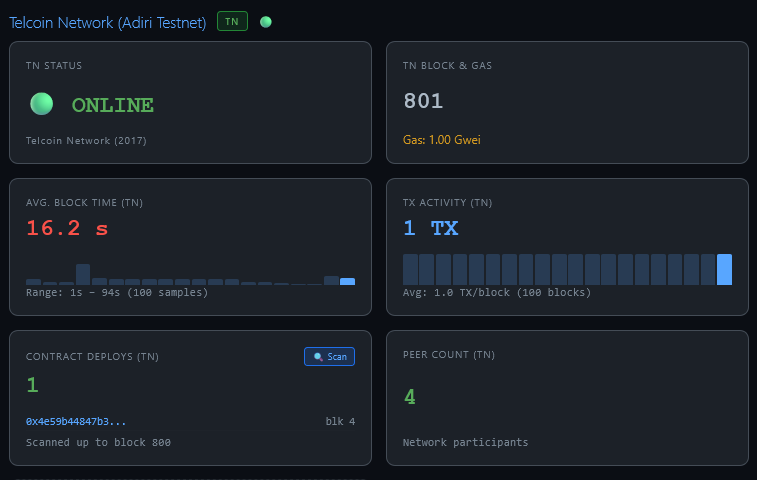Click the contract deploys count '1'
Screen dimensions: 757x480
[32, 385]
